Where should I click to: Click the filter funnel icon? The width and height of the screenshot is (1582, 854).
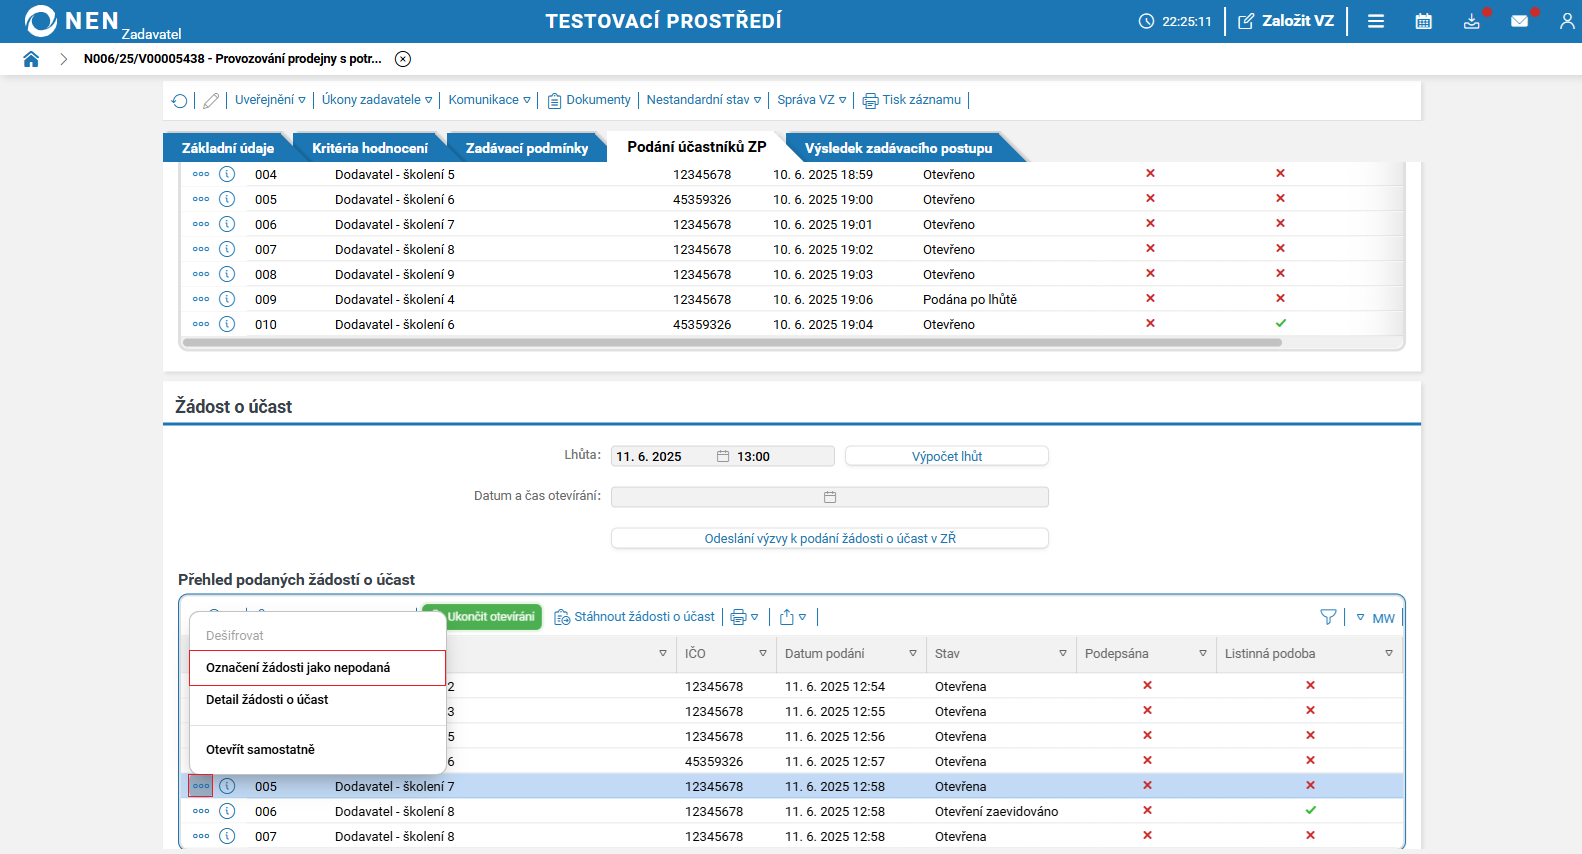tap(1328, 617)
